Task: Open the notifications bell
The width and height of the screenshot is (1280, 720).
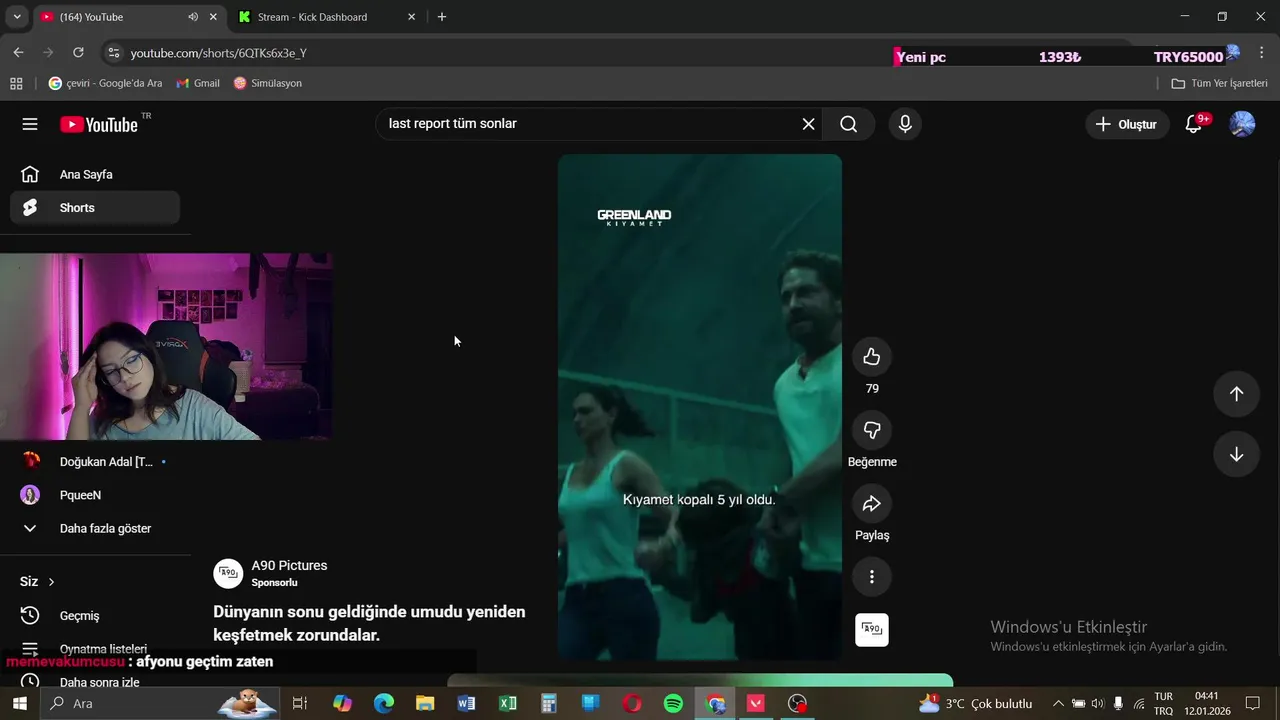Action: [1194, 124]
